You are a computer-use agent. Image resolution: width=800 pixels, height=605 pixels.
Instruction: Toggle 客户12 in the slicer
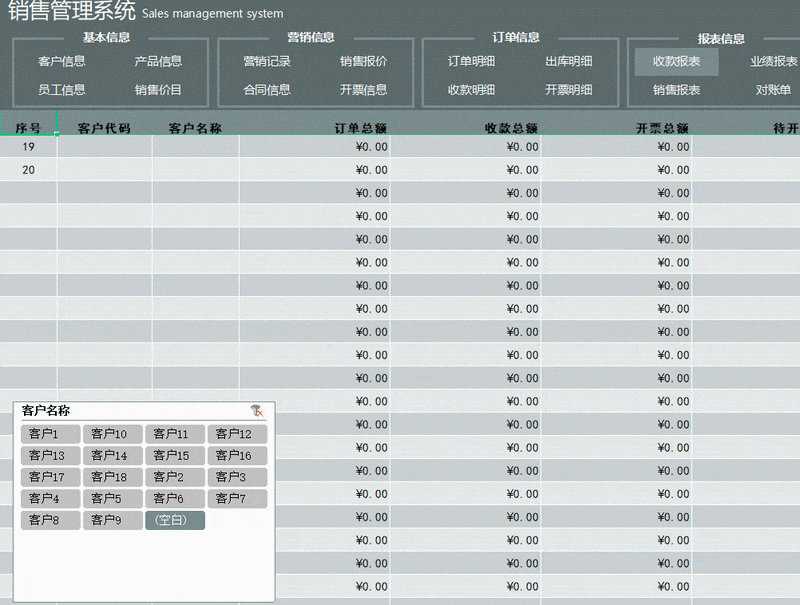point(237,434)
